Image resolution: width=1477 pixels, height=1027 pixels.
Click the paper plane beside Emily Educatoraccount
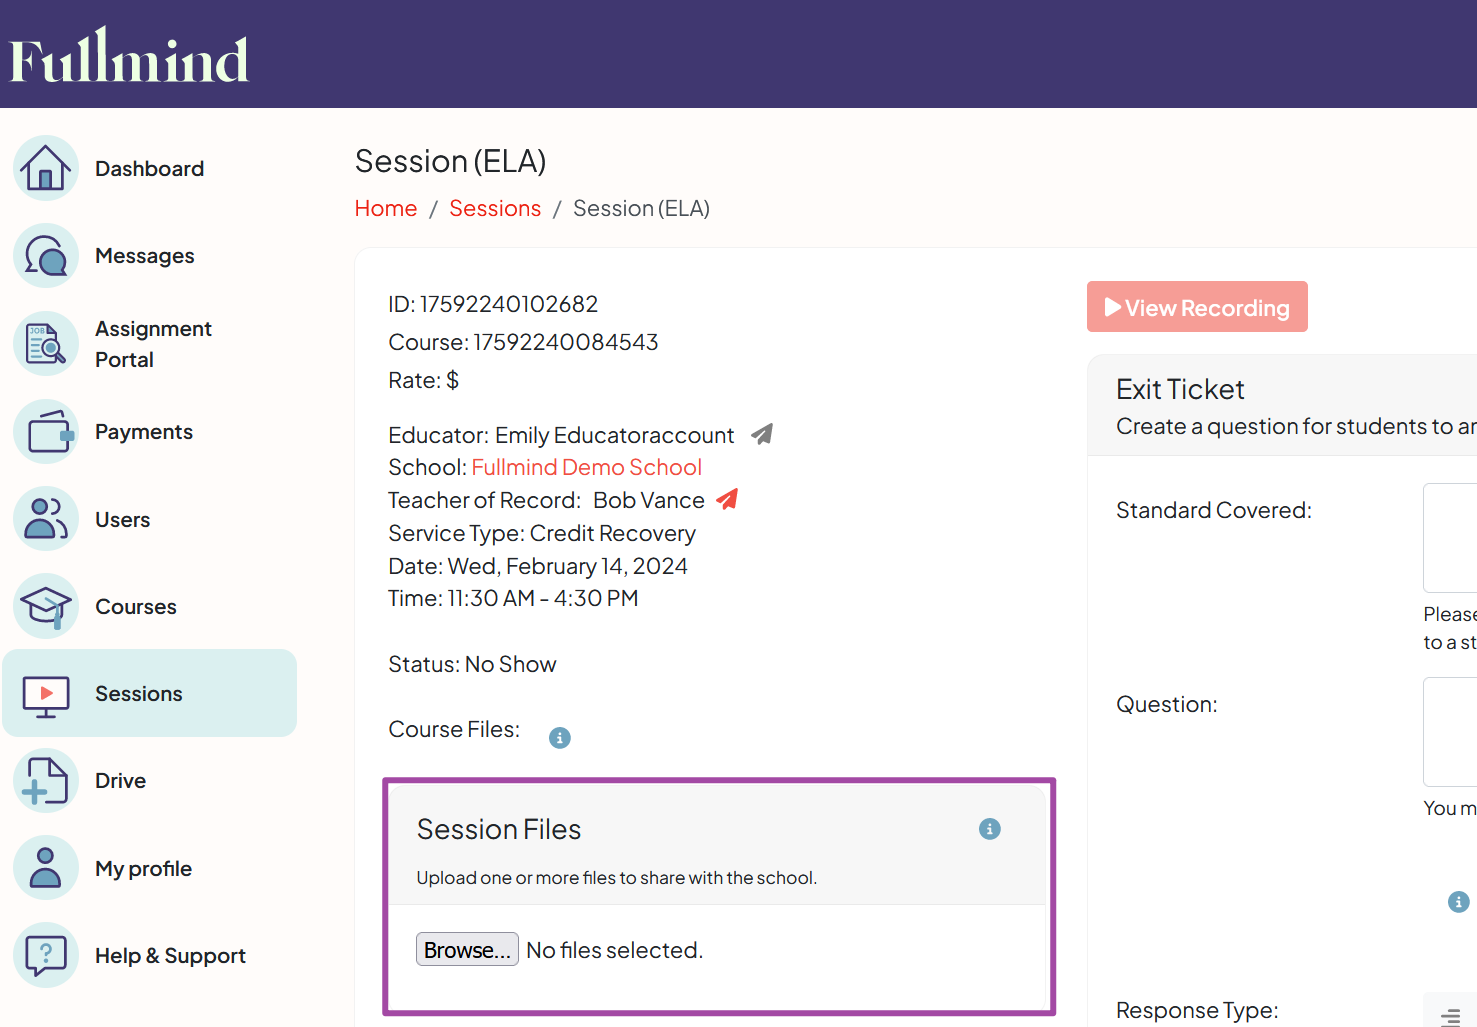point(760,433)
